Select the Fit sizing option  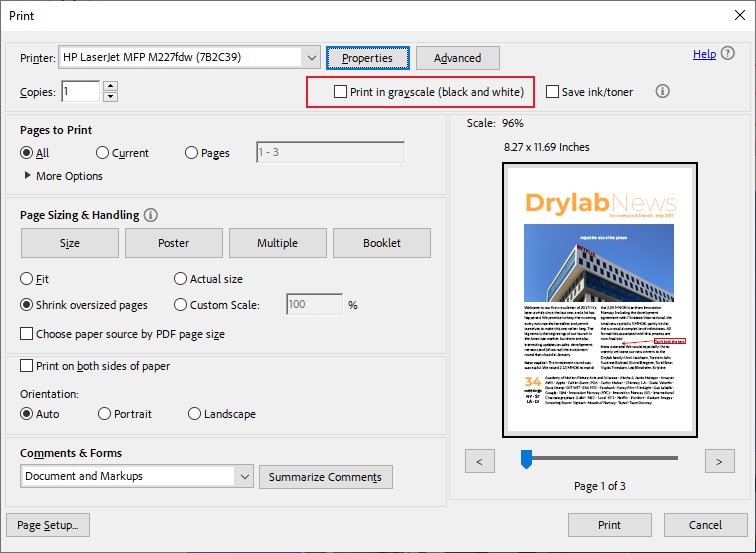pos(27,279)
